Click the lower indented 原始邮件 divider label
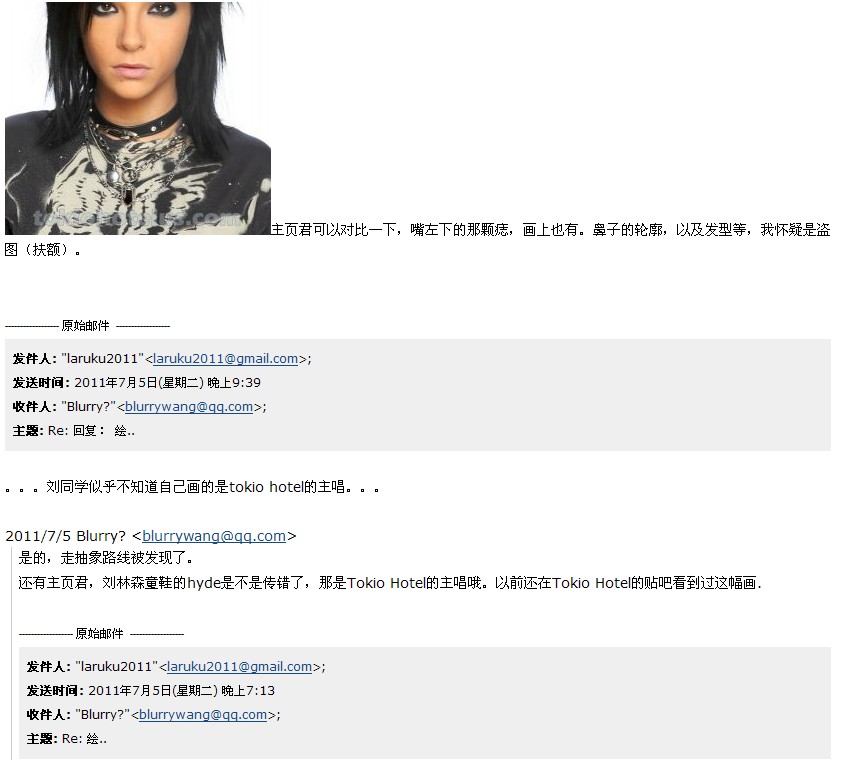This screenshot has width=846, height=760. (x=99, y=634)
